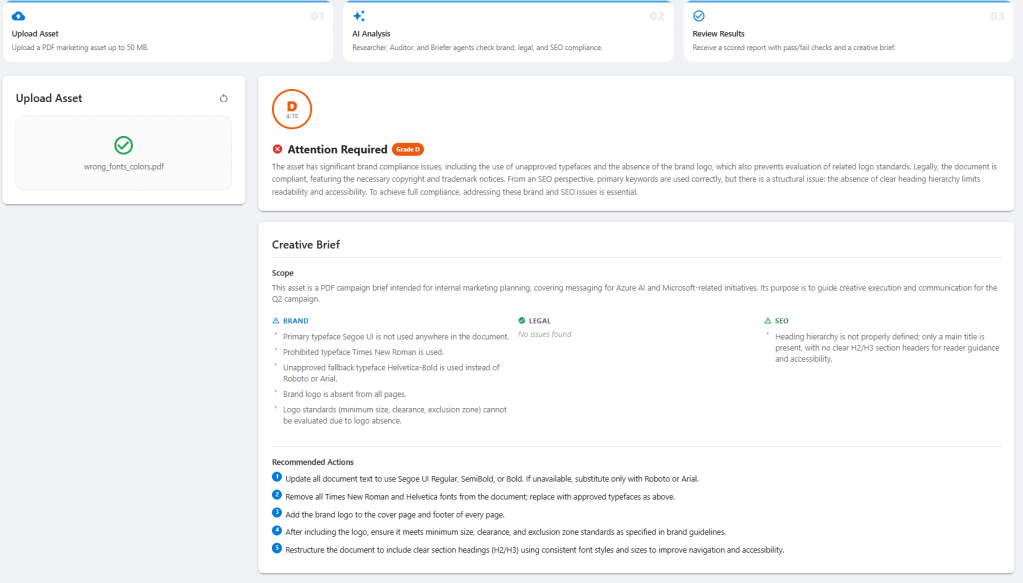Click the SEO warning triangle icon
The width and height of the screenshot is (1023, 583).
(x=767, y=321)
